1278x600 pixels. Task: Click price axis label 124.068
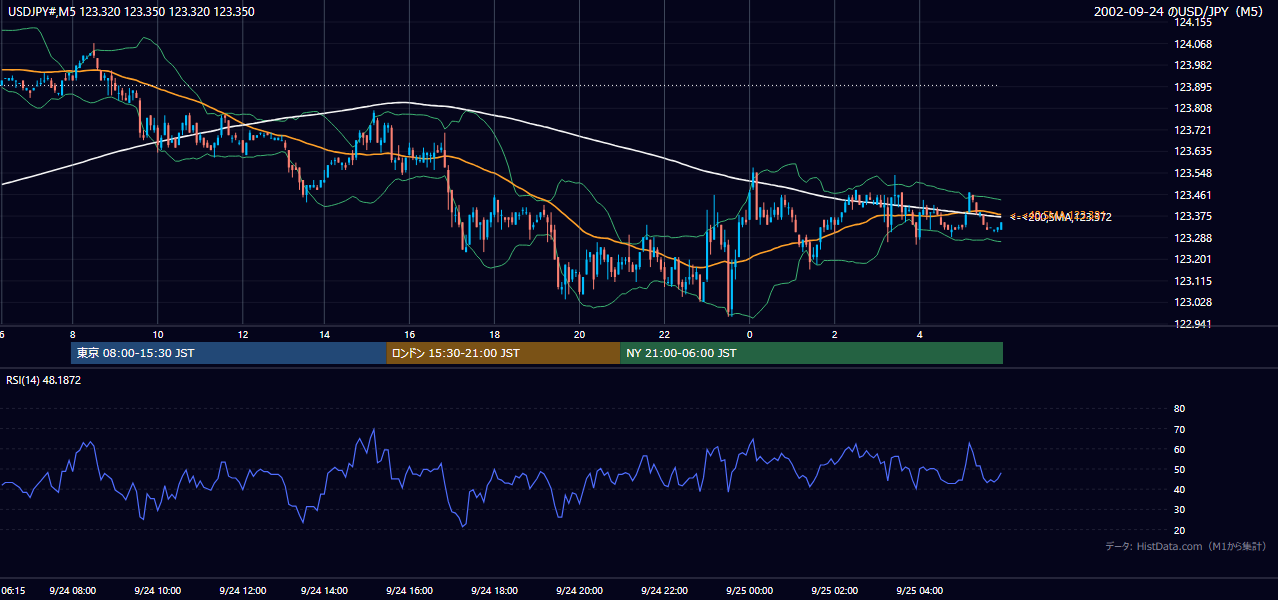pos(1192,44)
